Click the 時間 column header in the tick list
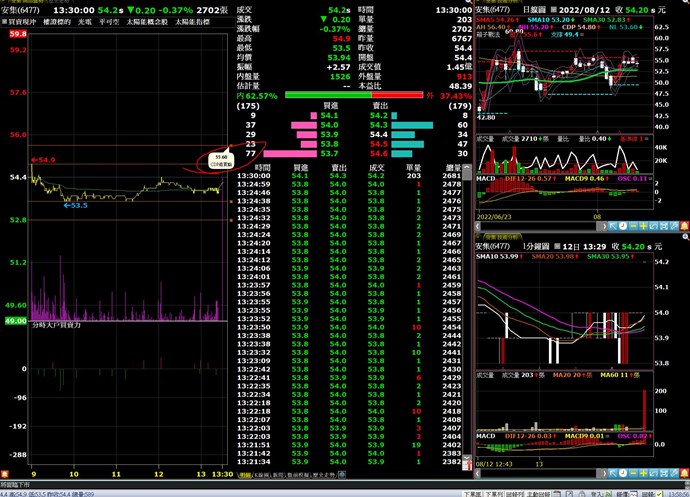Screen dimensions: 690x497 [262, 168]
